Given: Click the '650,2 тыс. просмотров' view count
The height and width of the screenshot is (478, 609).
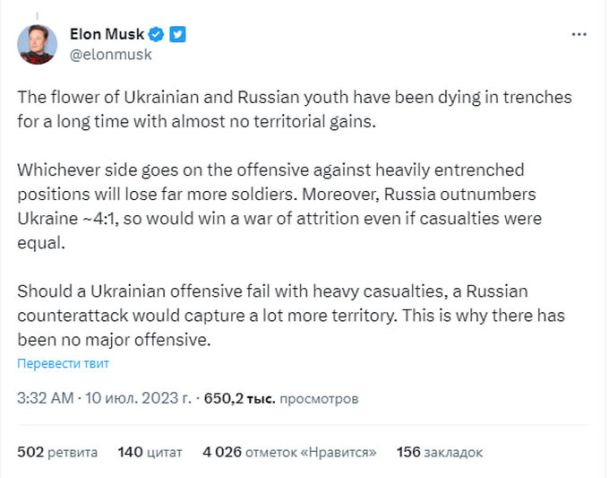Looking at the screenshot, I should coord(280,398).
